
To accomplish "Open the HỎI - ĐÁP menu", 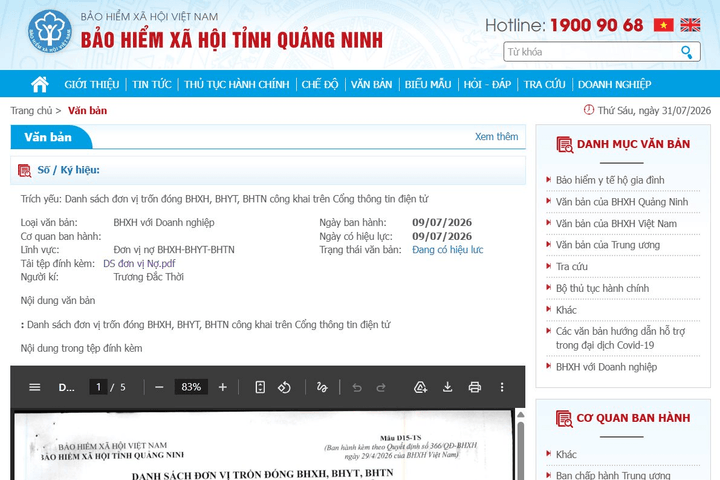I will coord(487,85).
